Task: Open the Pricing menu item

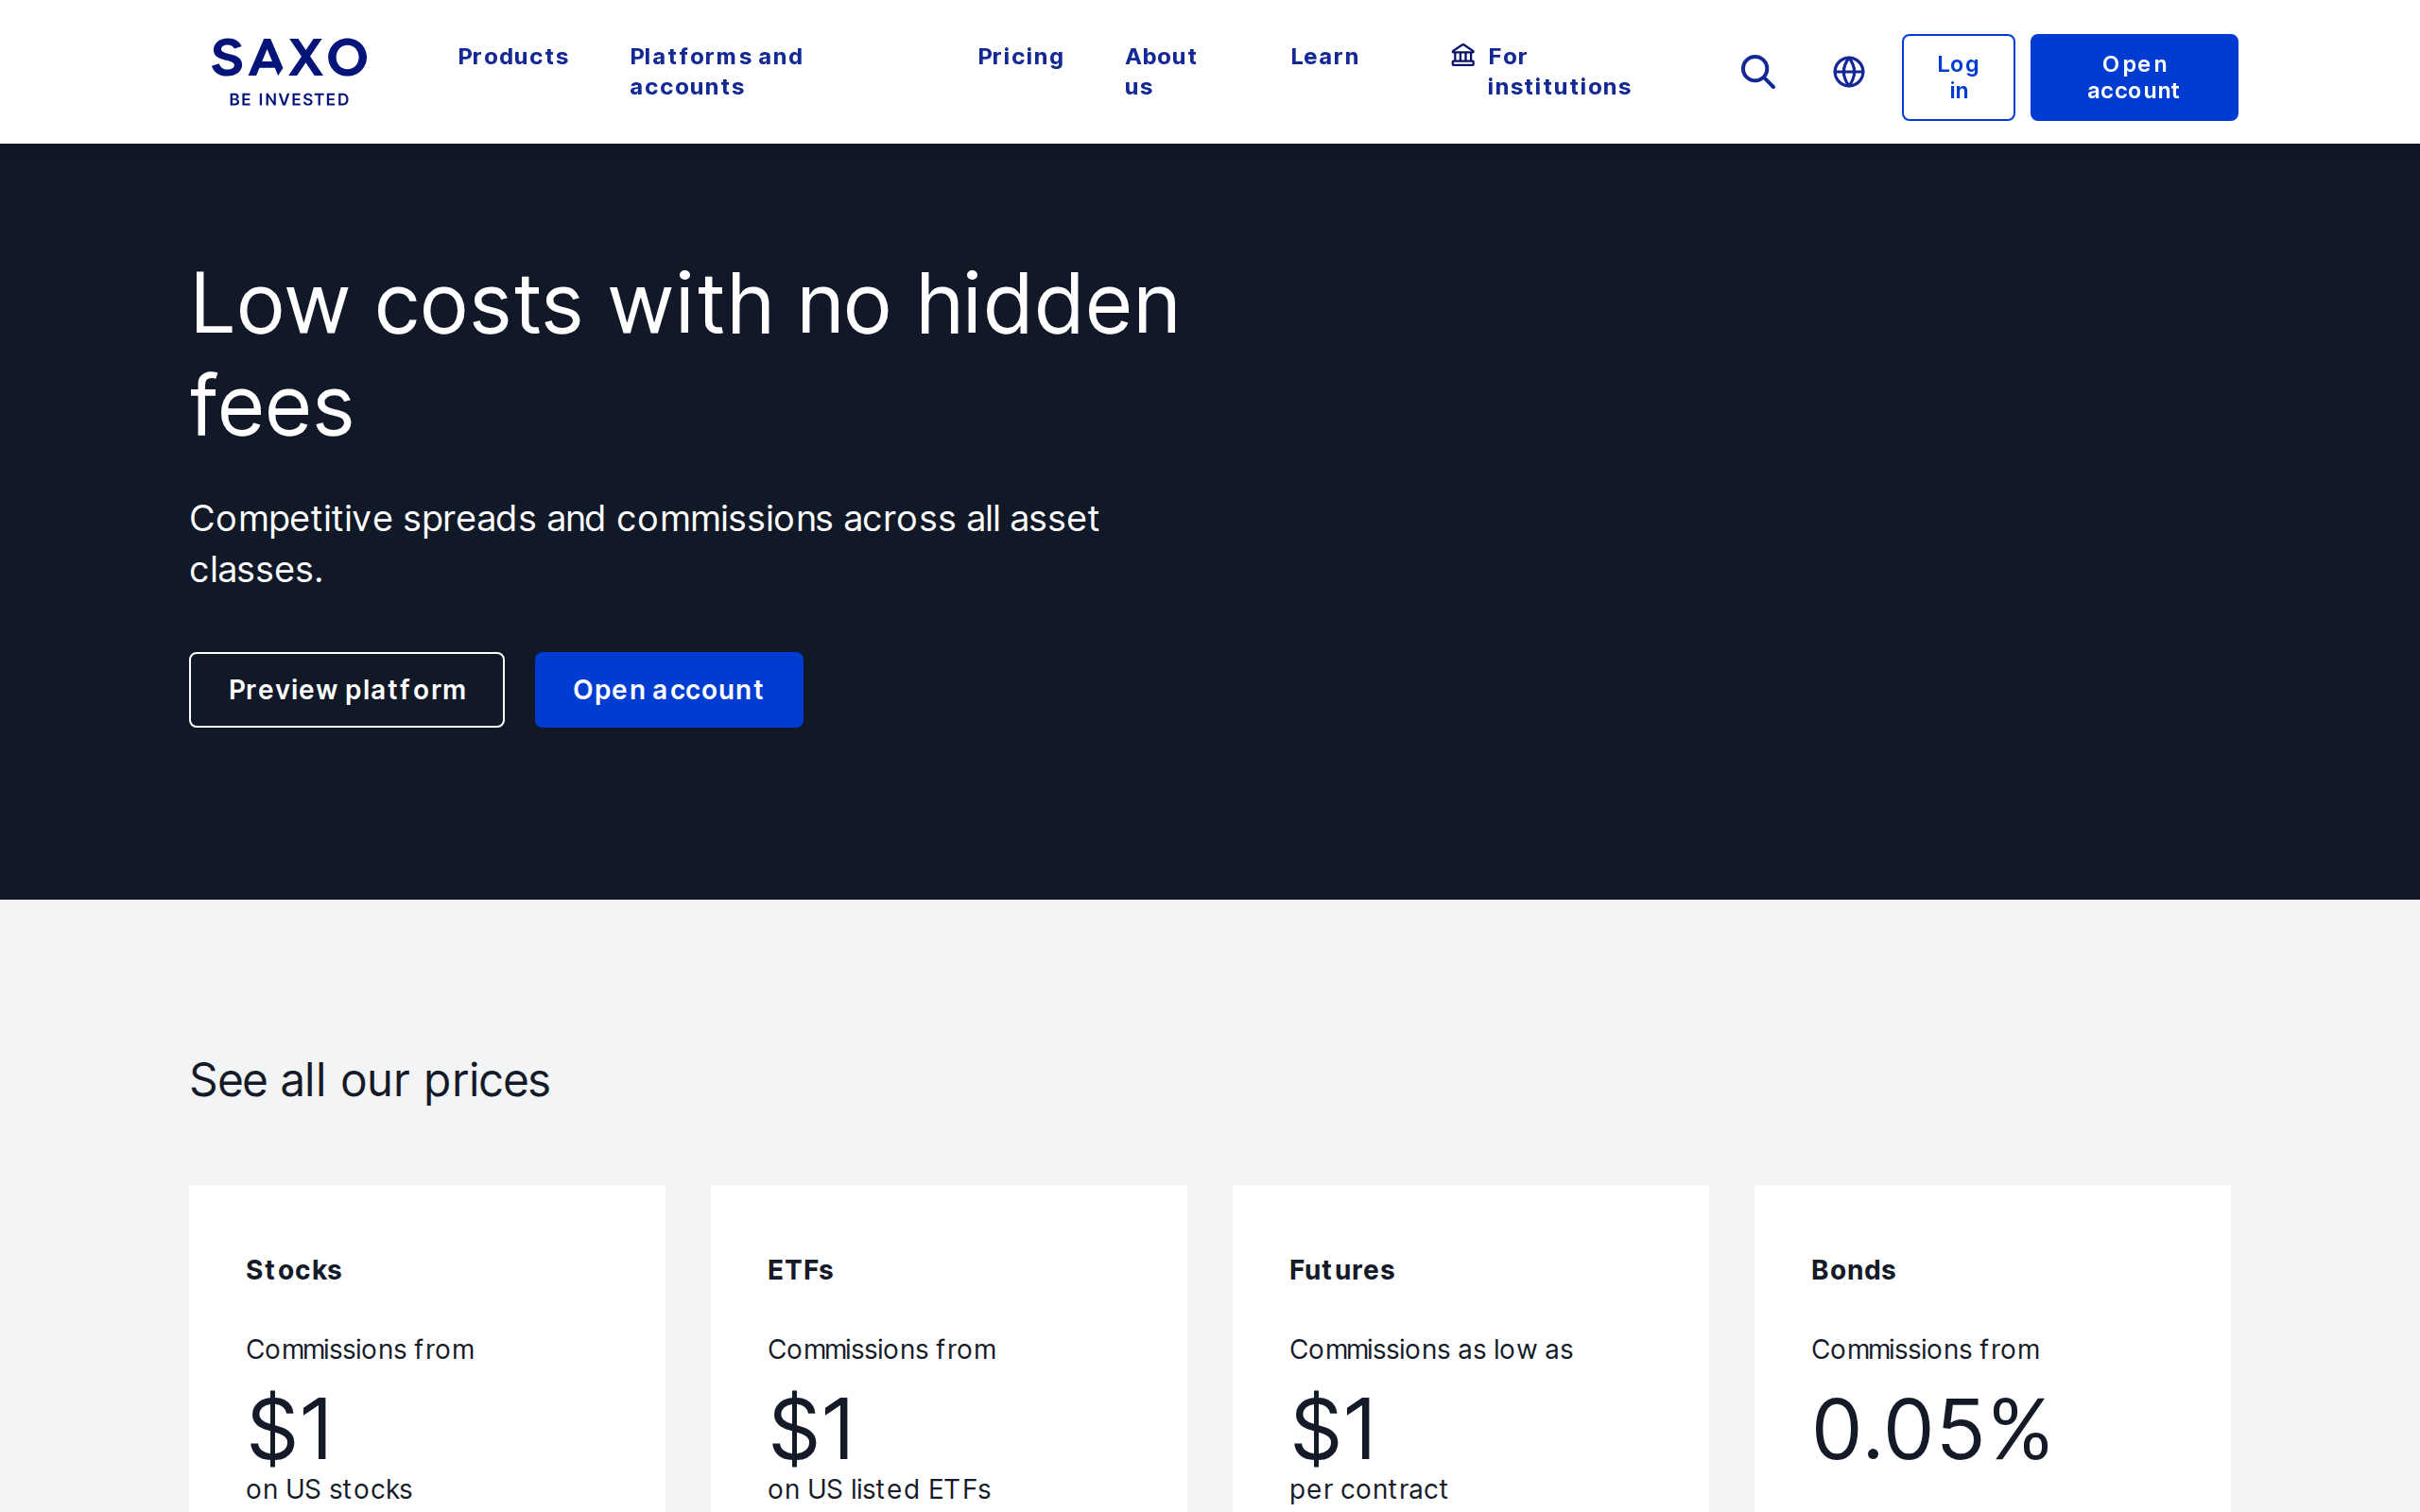Action: 1020,57
